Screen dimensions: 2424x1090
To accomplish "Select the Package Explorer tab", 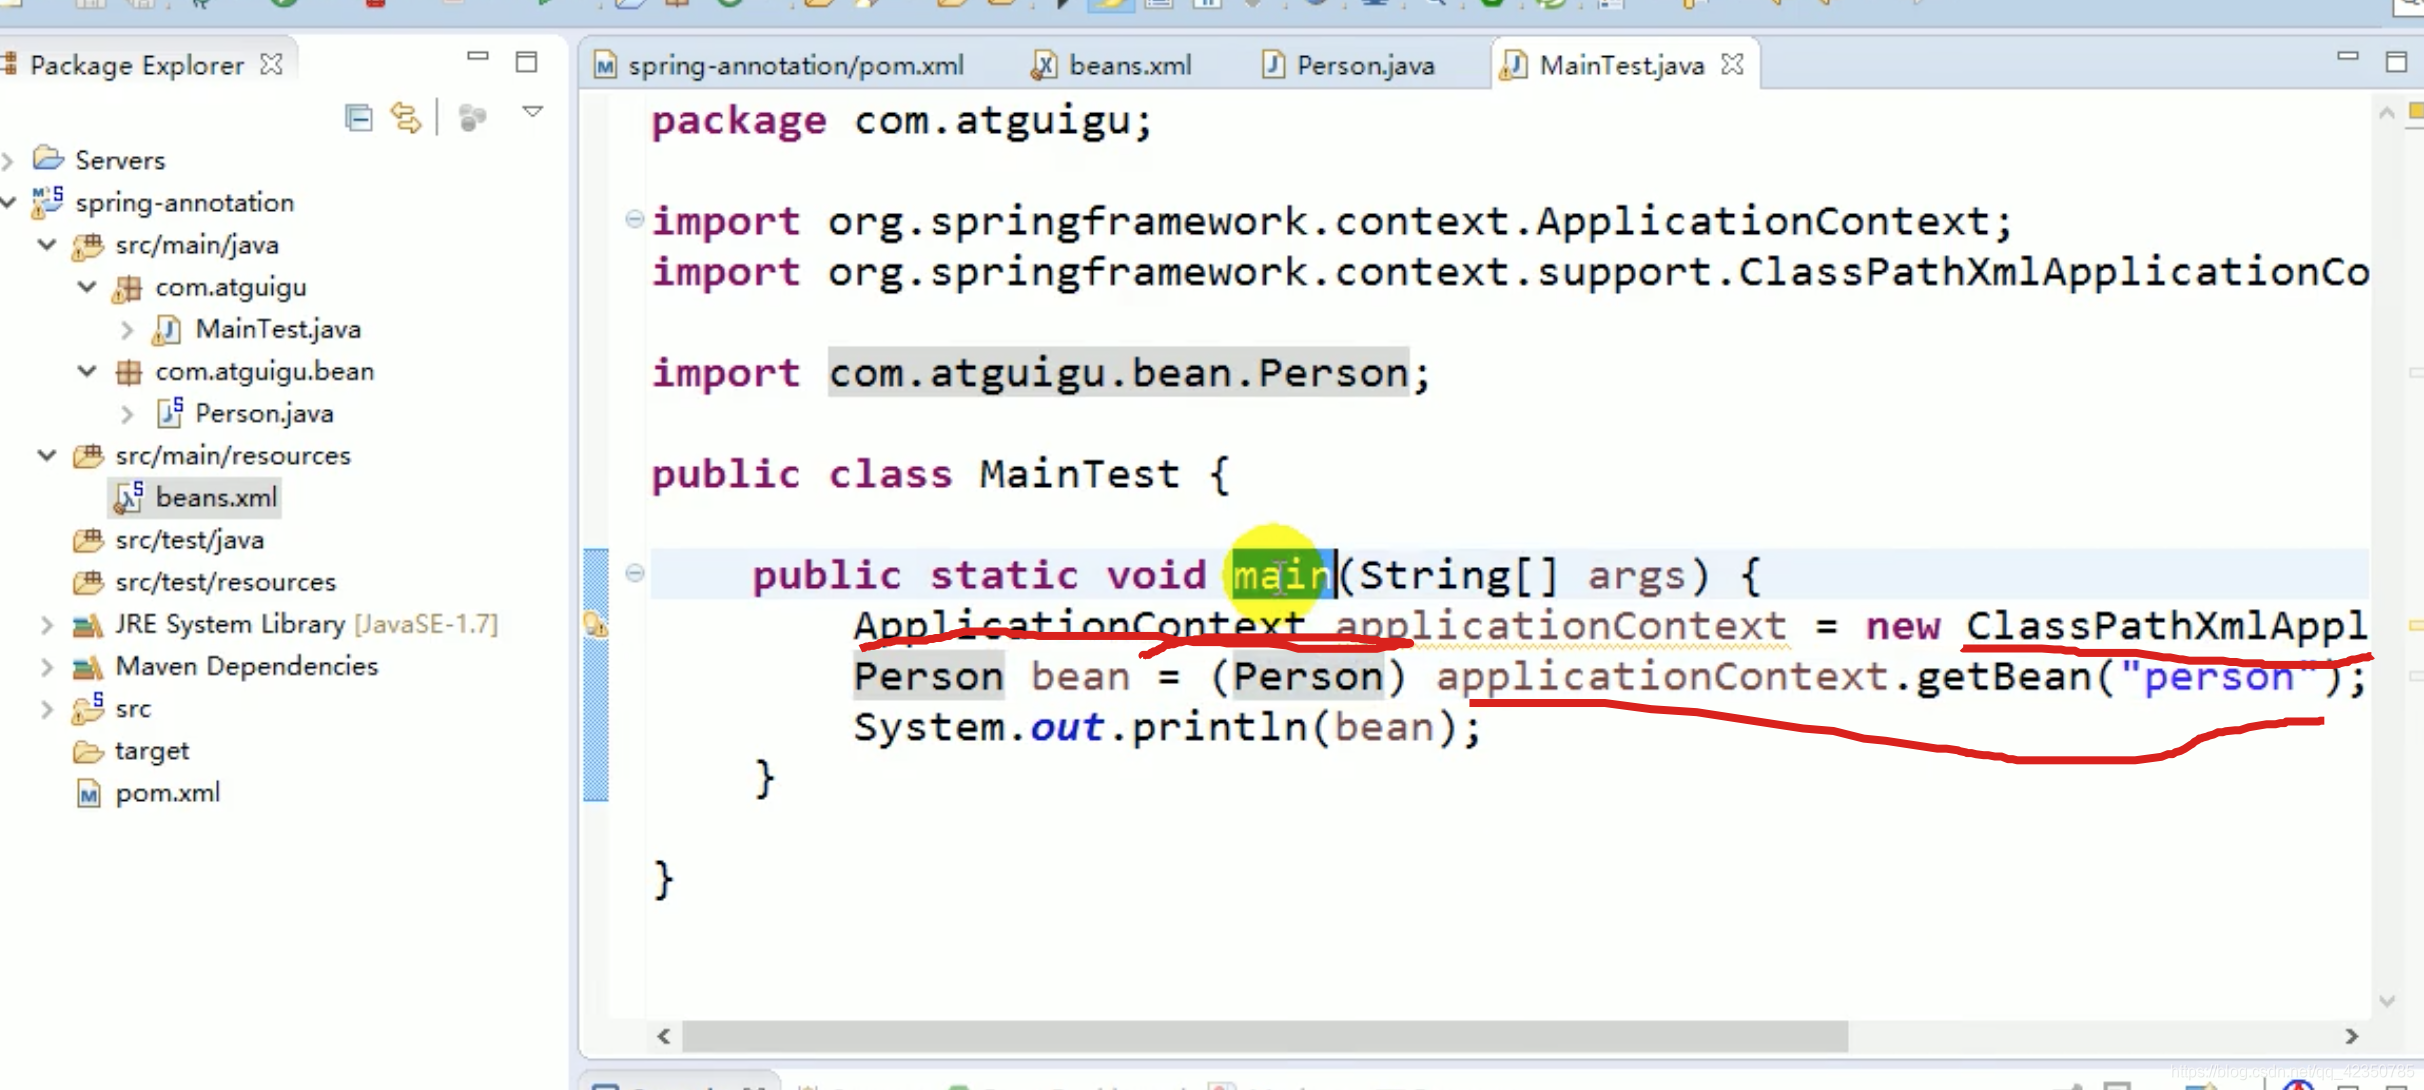I will [x=137, y=65].
